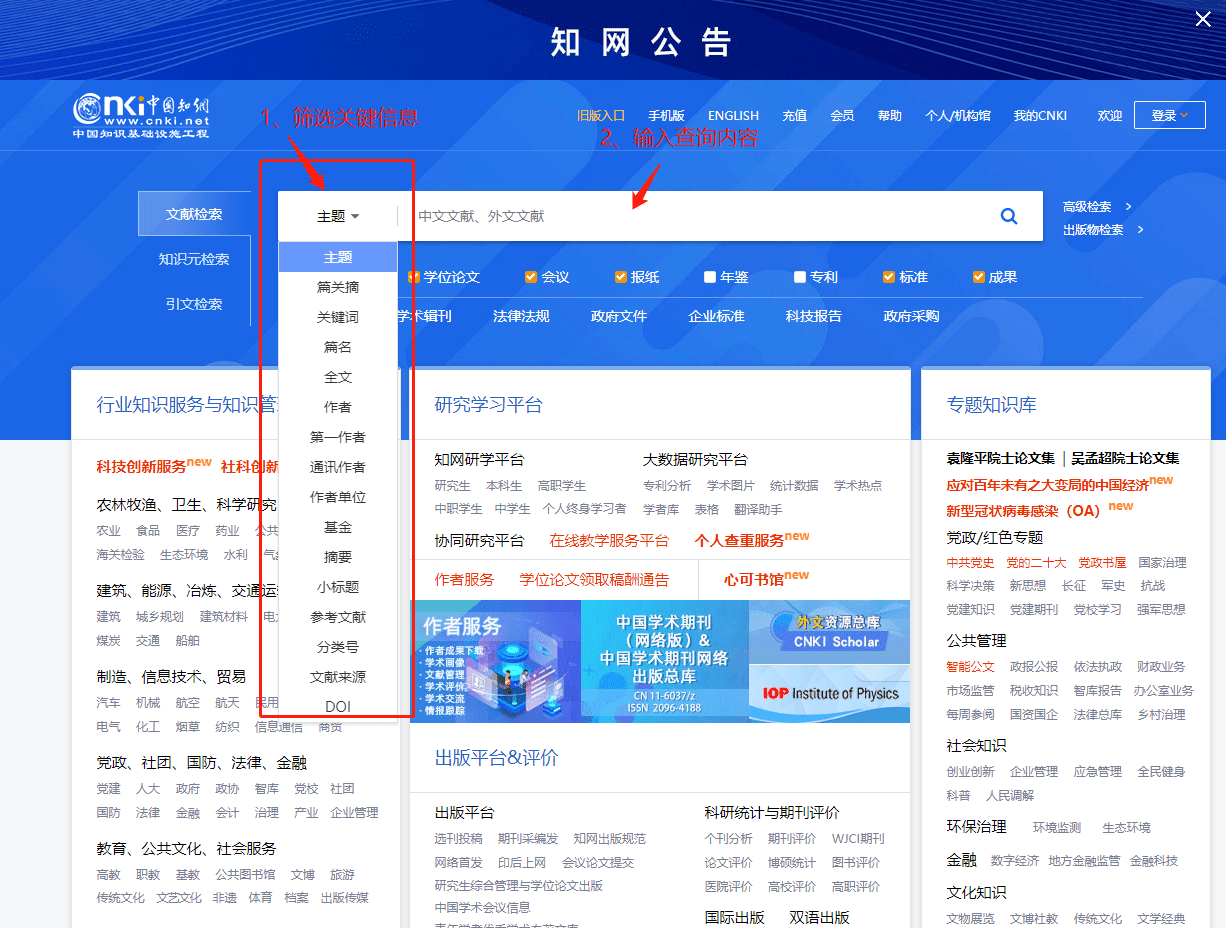Click the 中文文献、外文文献 search input

pos(690,216)
